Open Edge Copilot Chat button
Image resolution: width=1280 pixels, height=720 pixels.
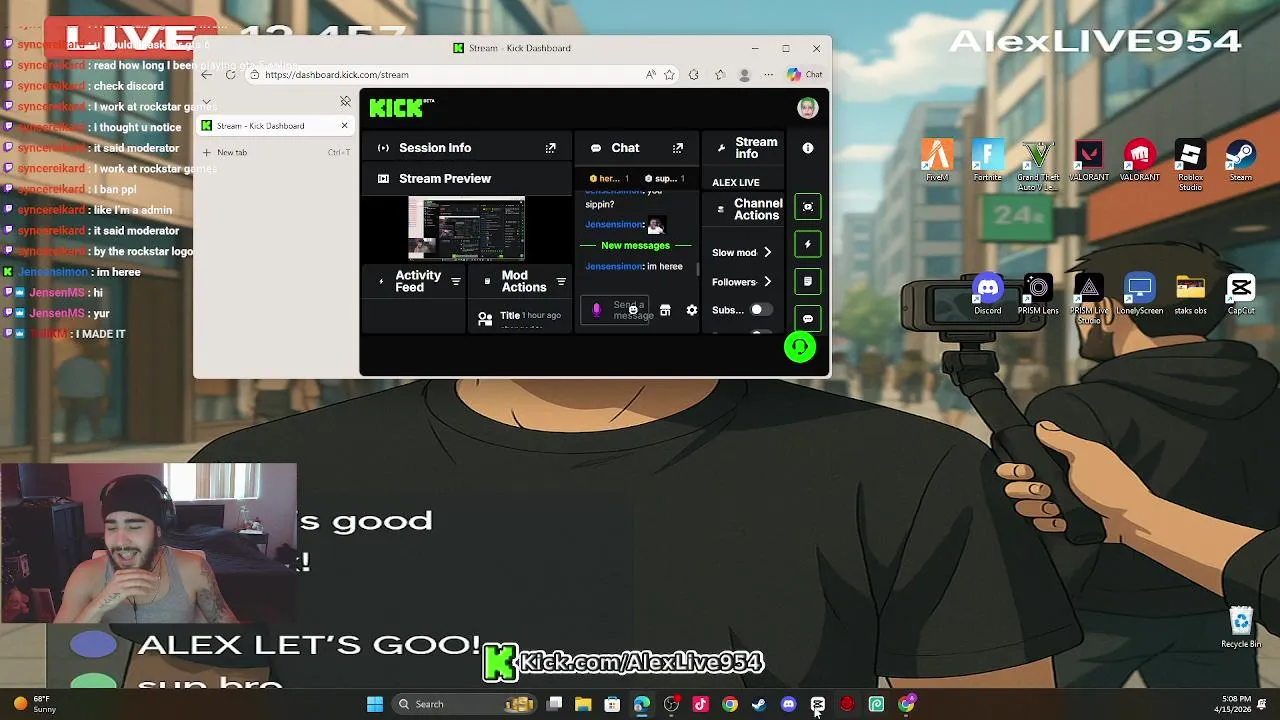[805, 75]
